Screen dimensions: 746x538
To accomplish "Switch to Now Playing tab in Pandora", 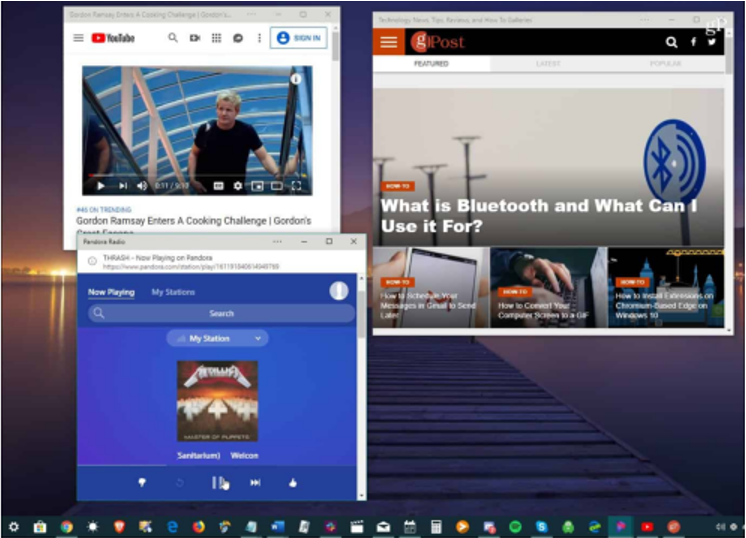I will [x=111, y=292].
